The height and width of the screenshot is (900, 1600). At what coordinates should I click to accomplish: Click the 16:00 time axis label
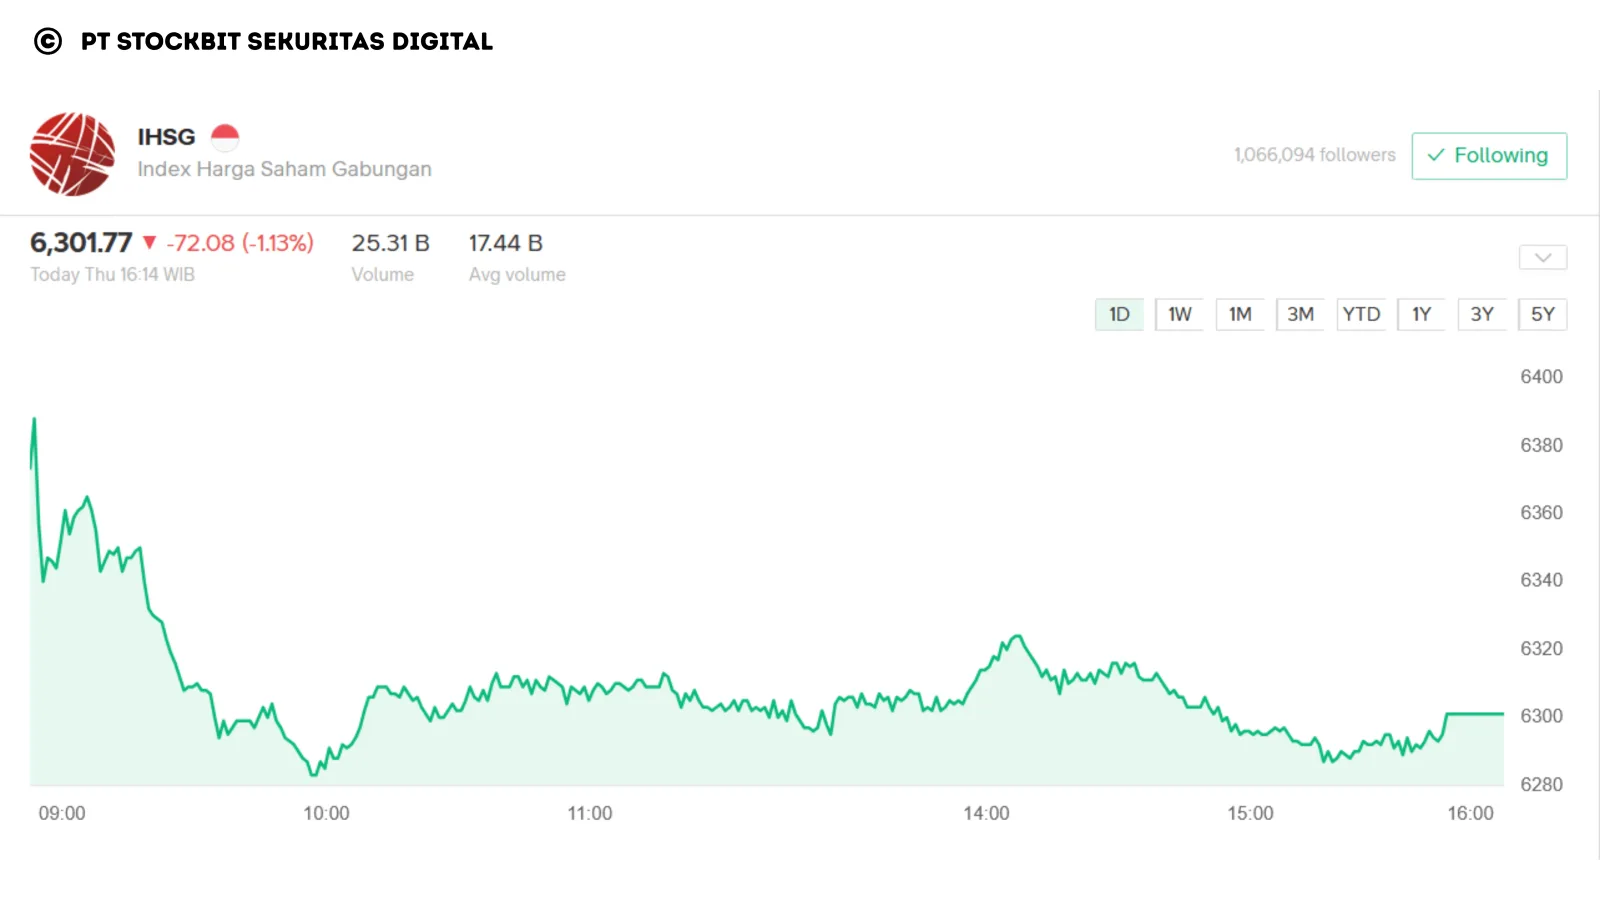click(x=1471, y=814)
